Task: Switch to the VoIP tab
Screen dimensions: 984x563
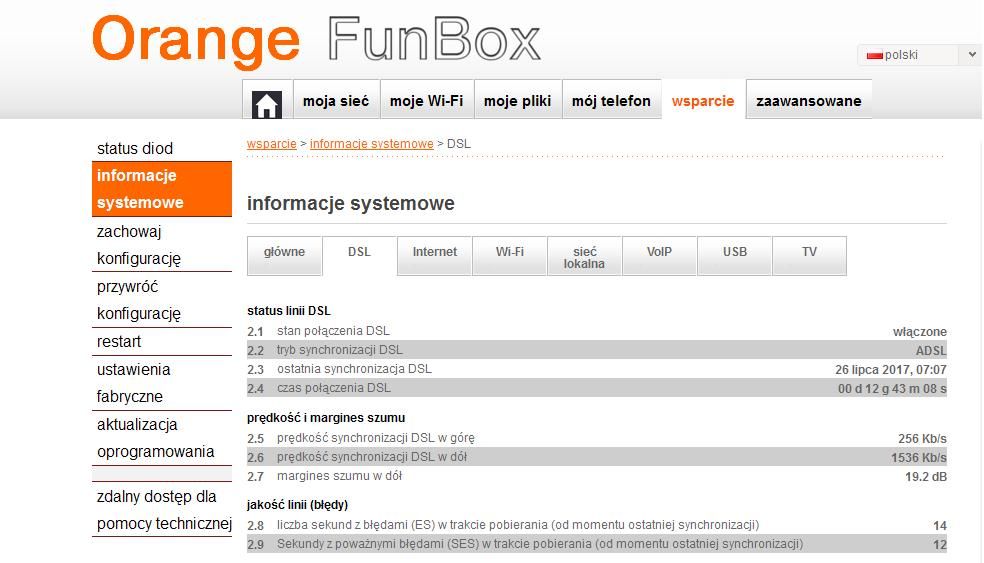Action: [x=660, y=255]
